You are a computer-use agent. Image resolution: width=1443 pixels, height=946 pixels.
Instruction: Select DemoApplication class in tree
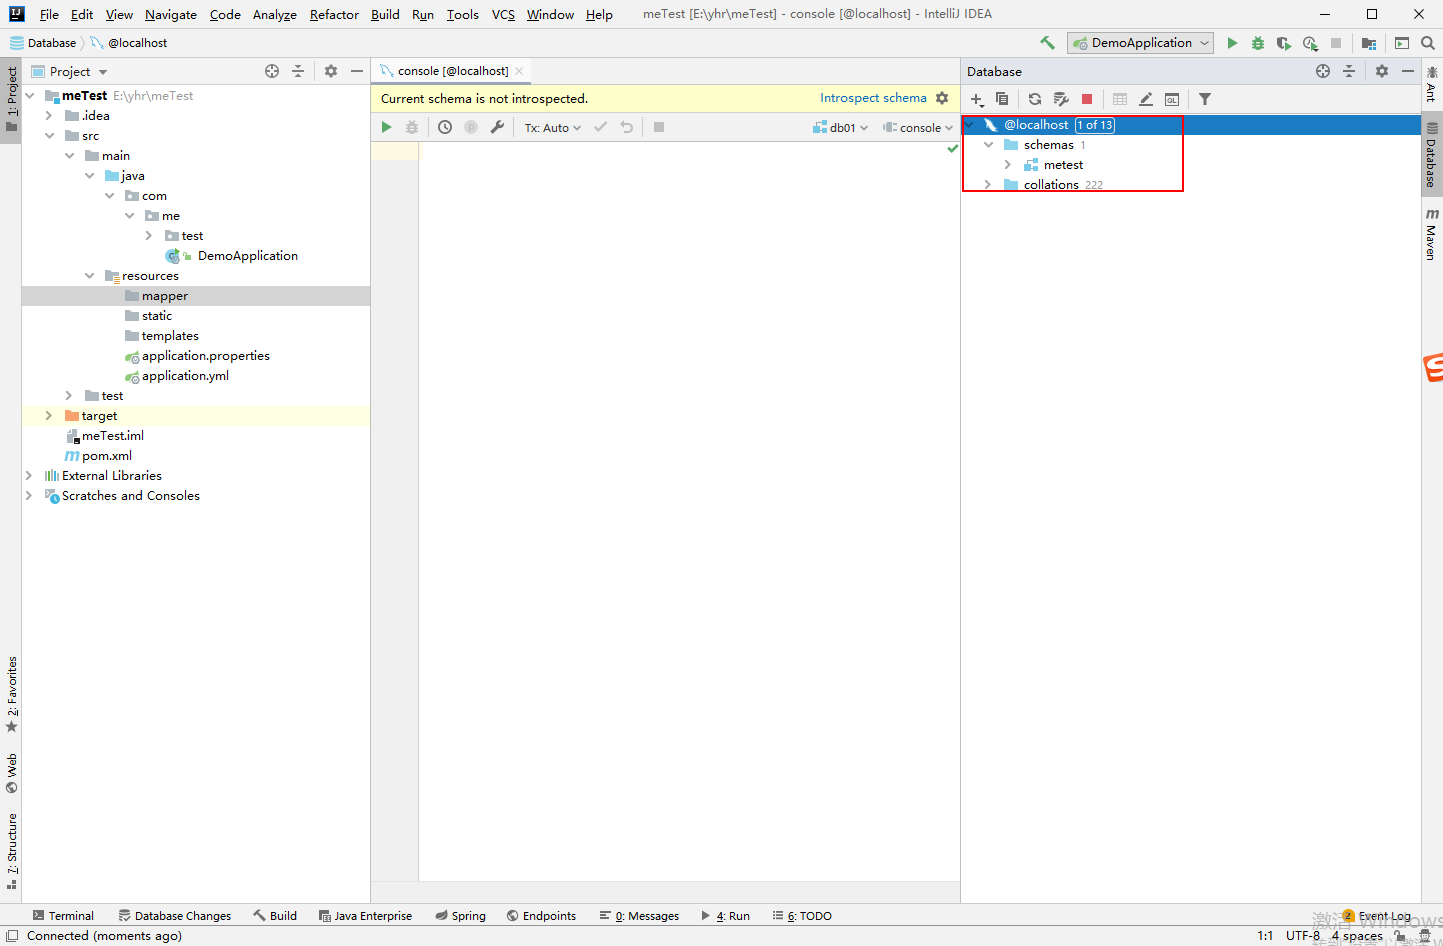click(232, 256)
